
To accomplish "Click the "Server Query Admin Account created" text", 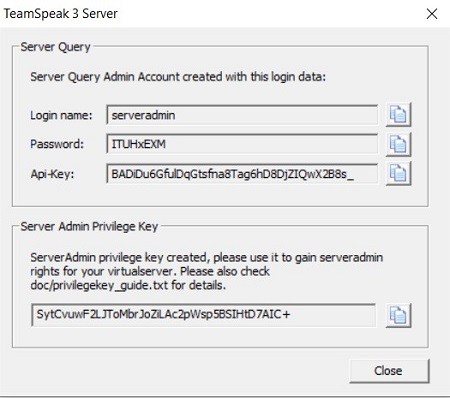I will point(178,77).
